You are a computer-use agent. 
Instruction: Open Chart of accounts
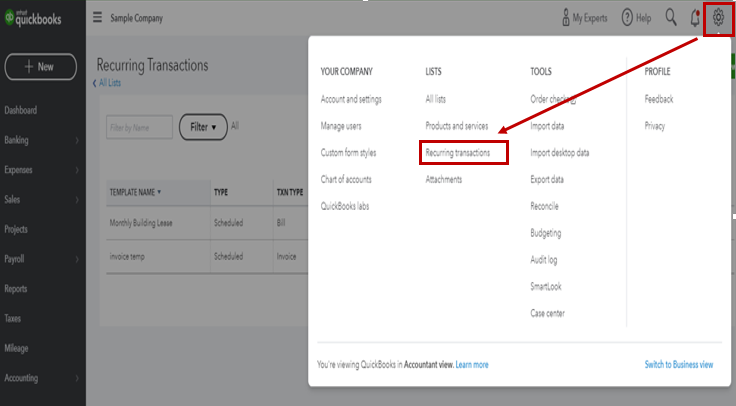click(346, 179)
